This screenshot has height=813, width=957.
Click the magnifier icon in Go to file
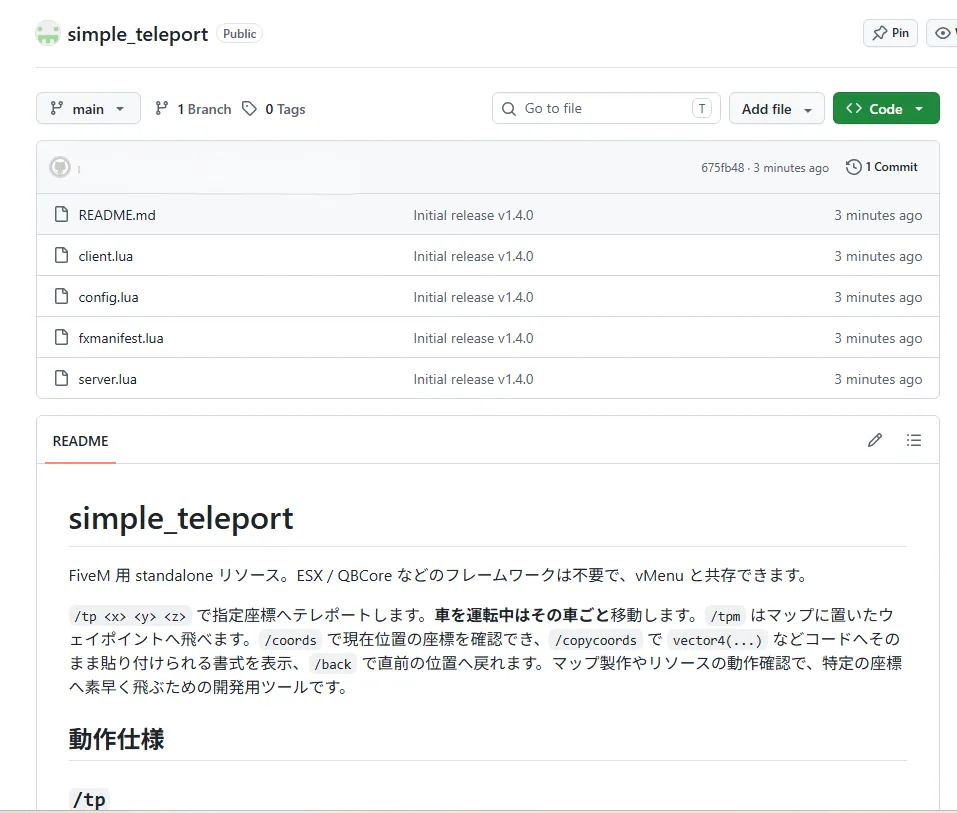point(508,109)
